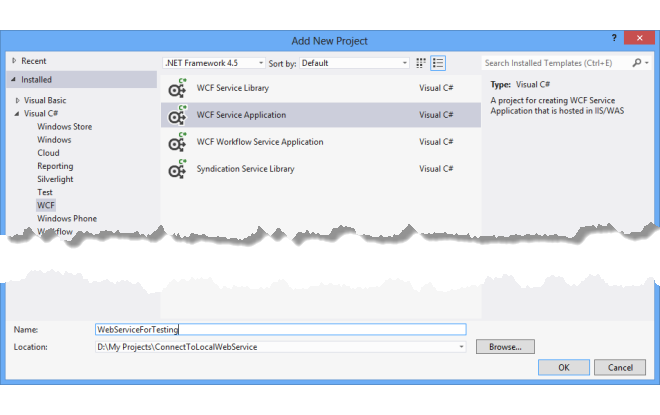Switch to small icons grid view

(x=420, y=63)
